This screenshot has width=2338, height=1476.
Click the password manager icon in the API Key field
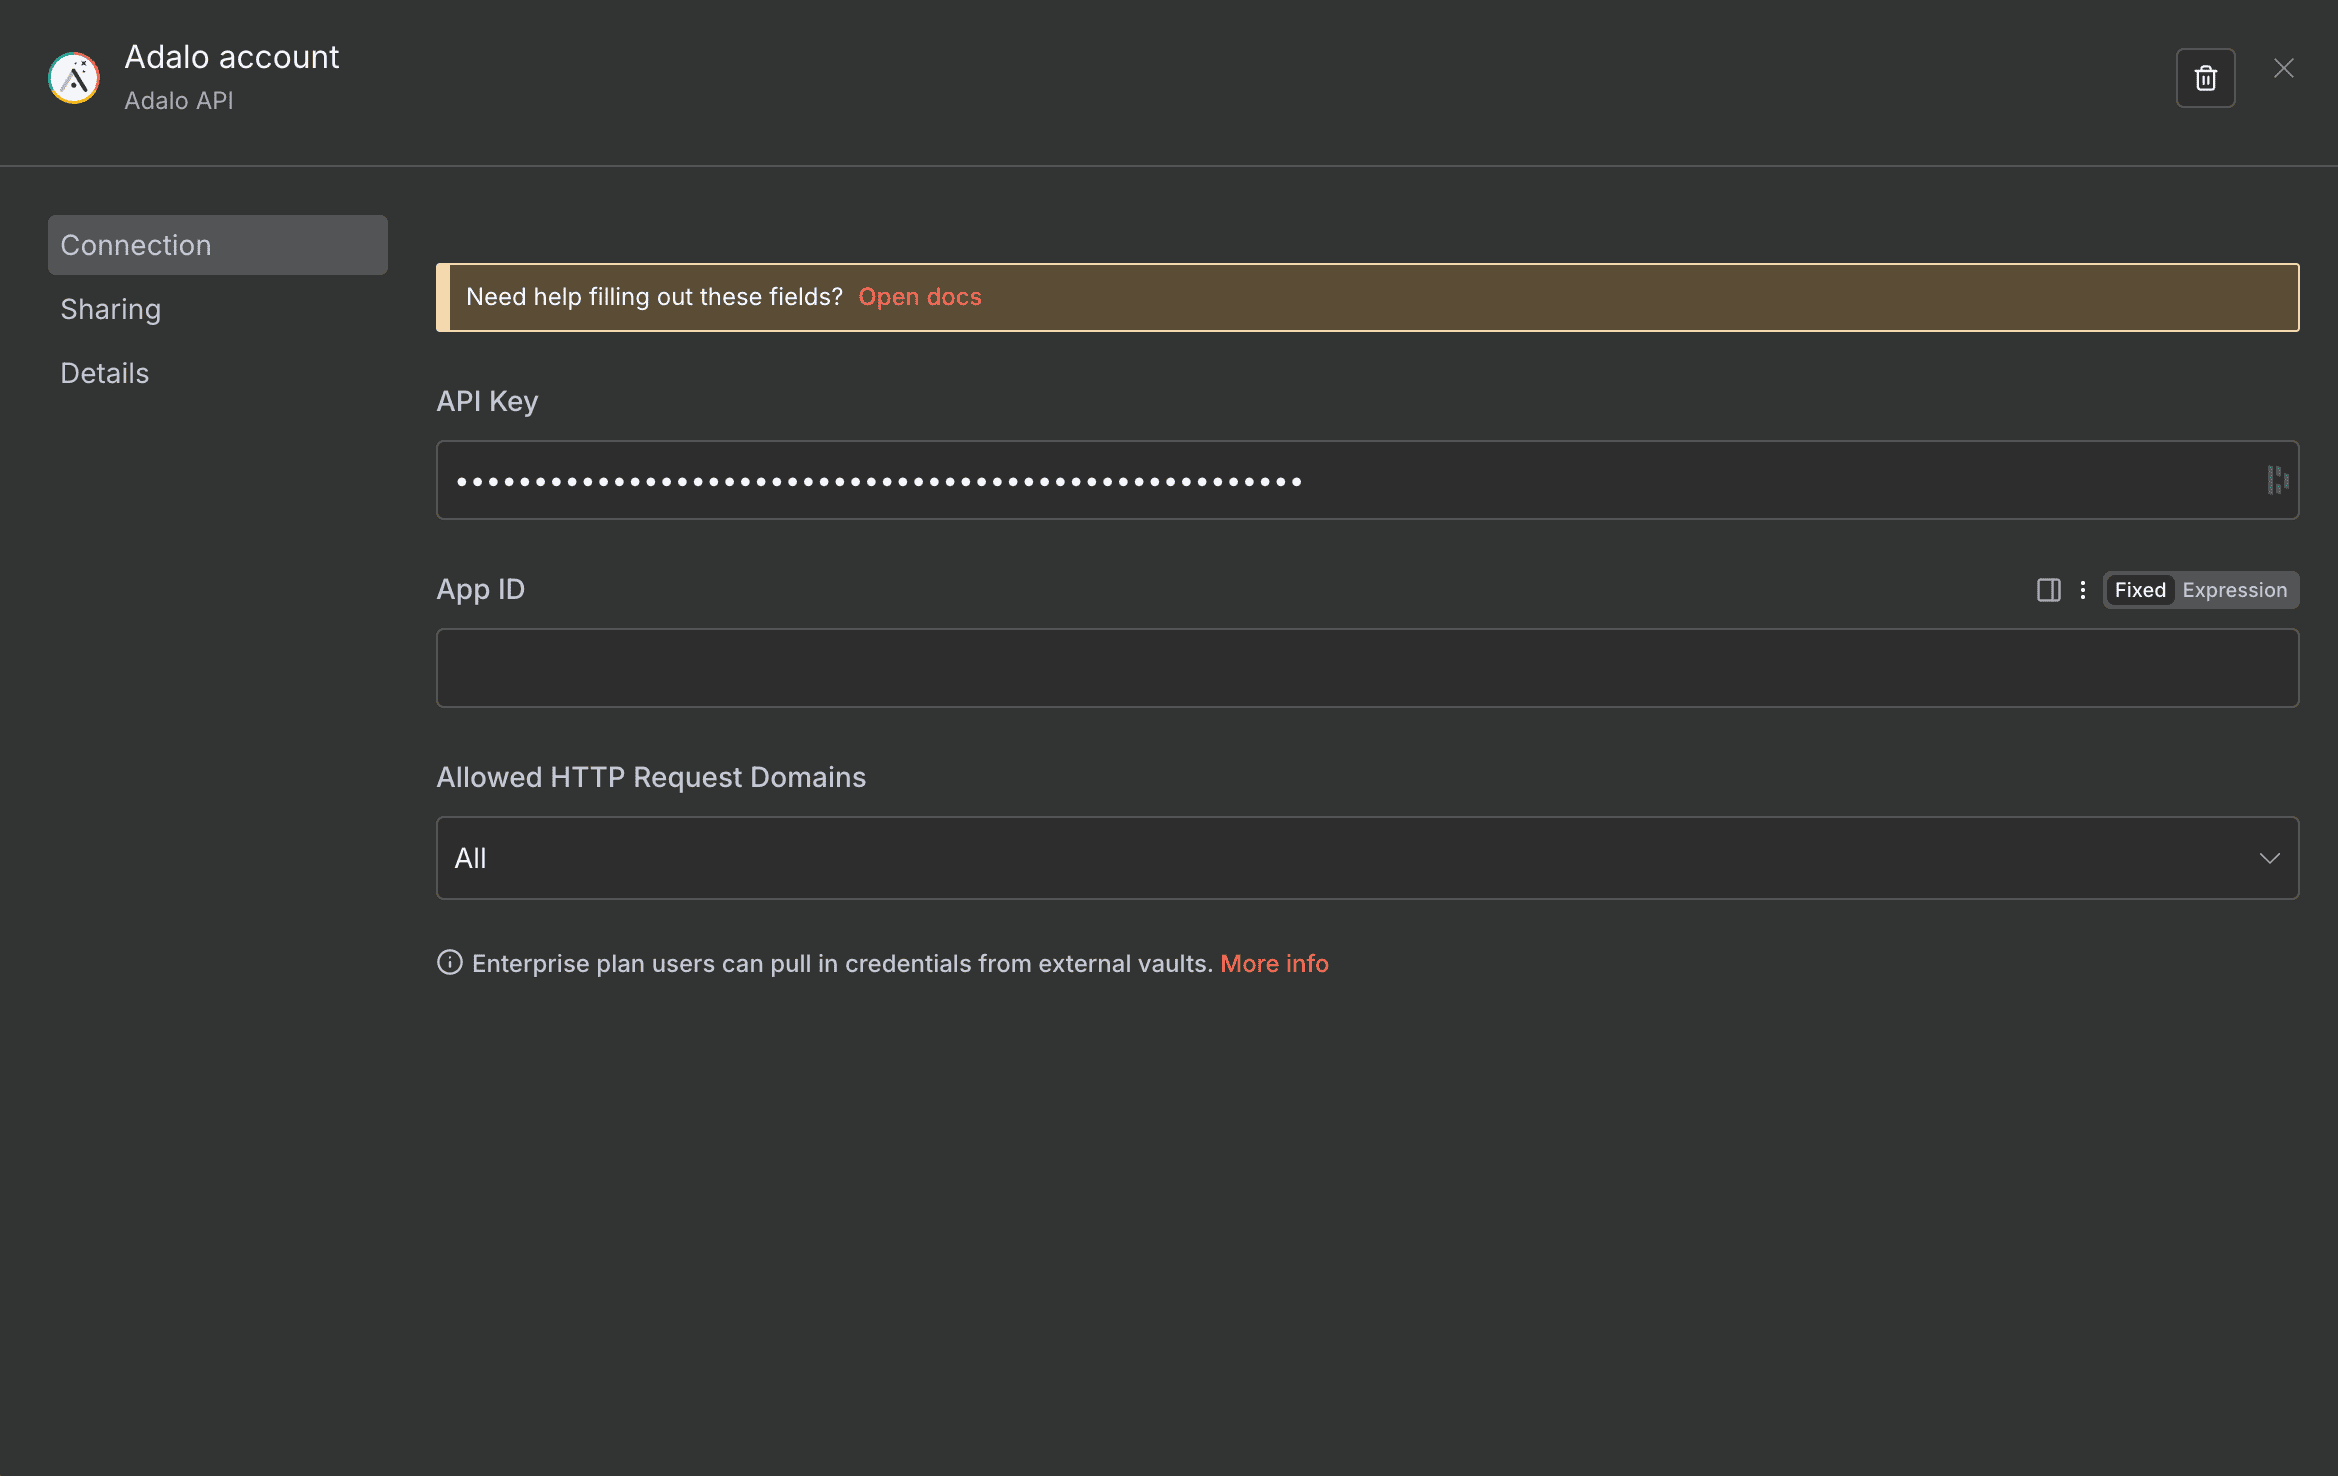(x=2277, y=480)
